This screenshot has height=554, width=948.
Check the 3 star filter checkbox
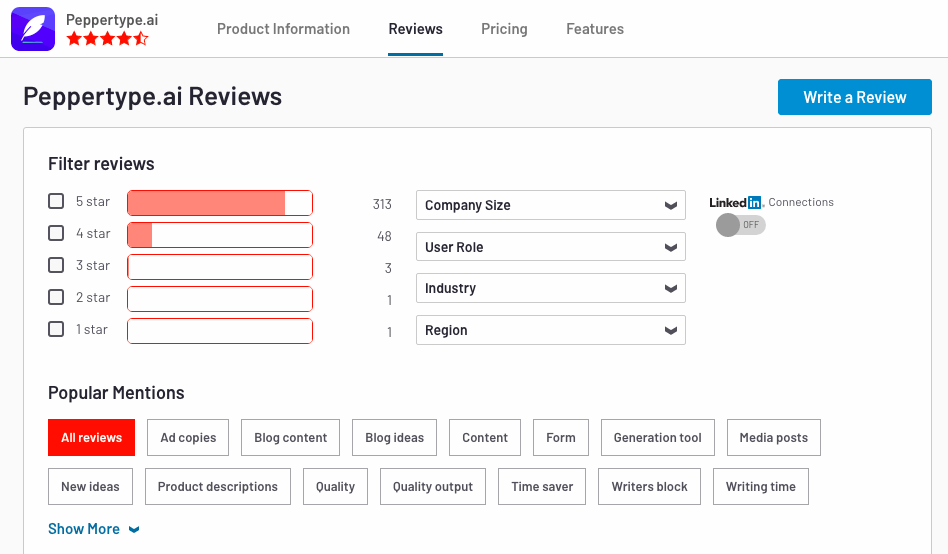tap(56, 265)
